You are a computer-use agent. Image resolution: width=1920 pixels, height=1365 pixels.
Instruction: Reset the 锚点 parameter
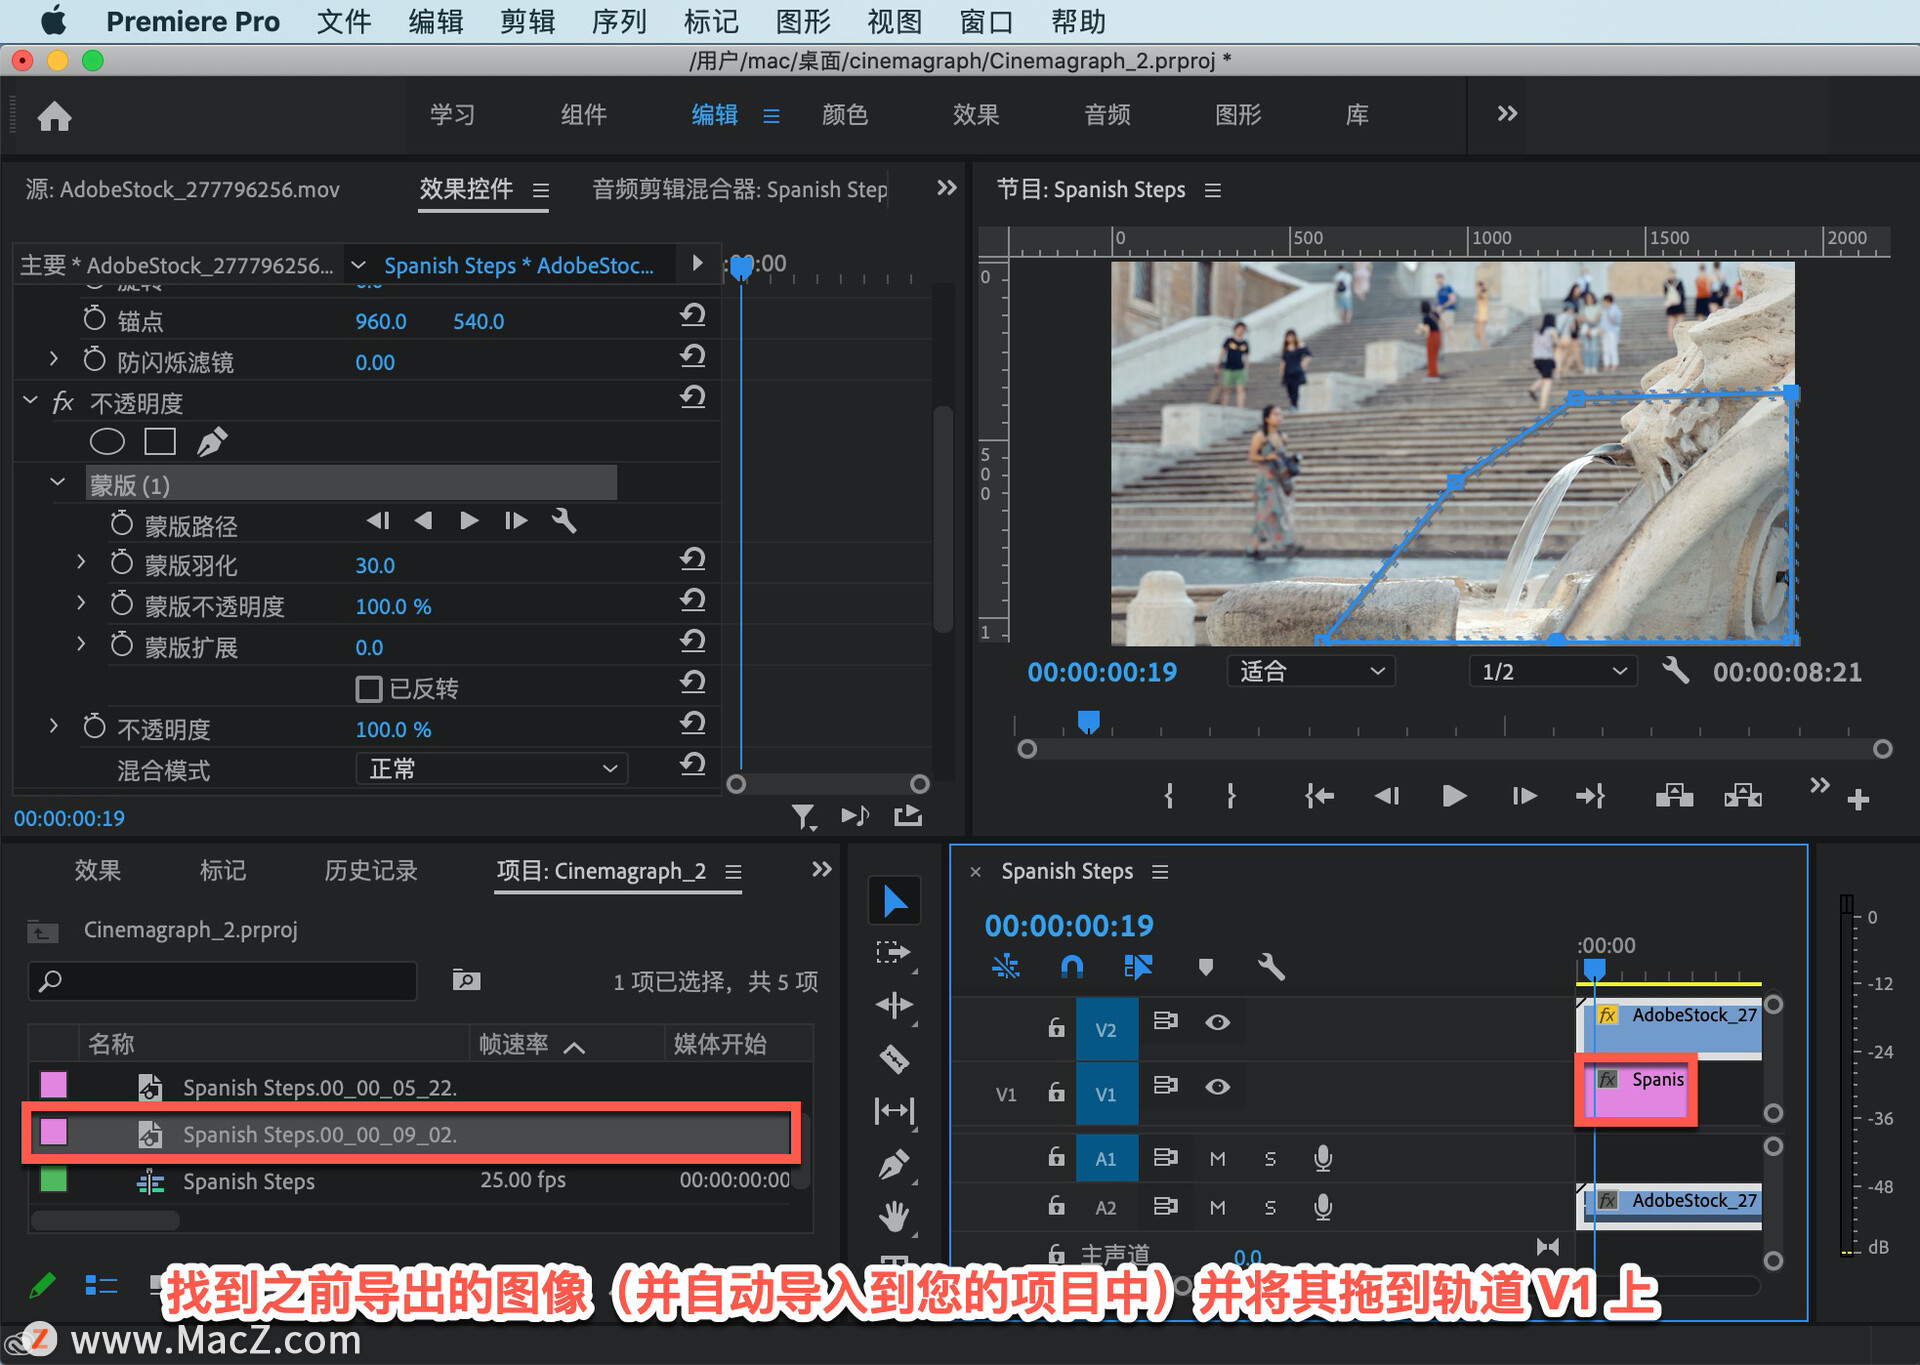point(693,317)
